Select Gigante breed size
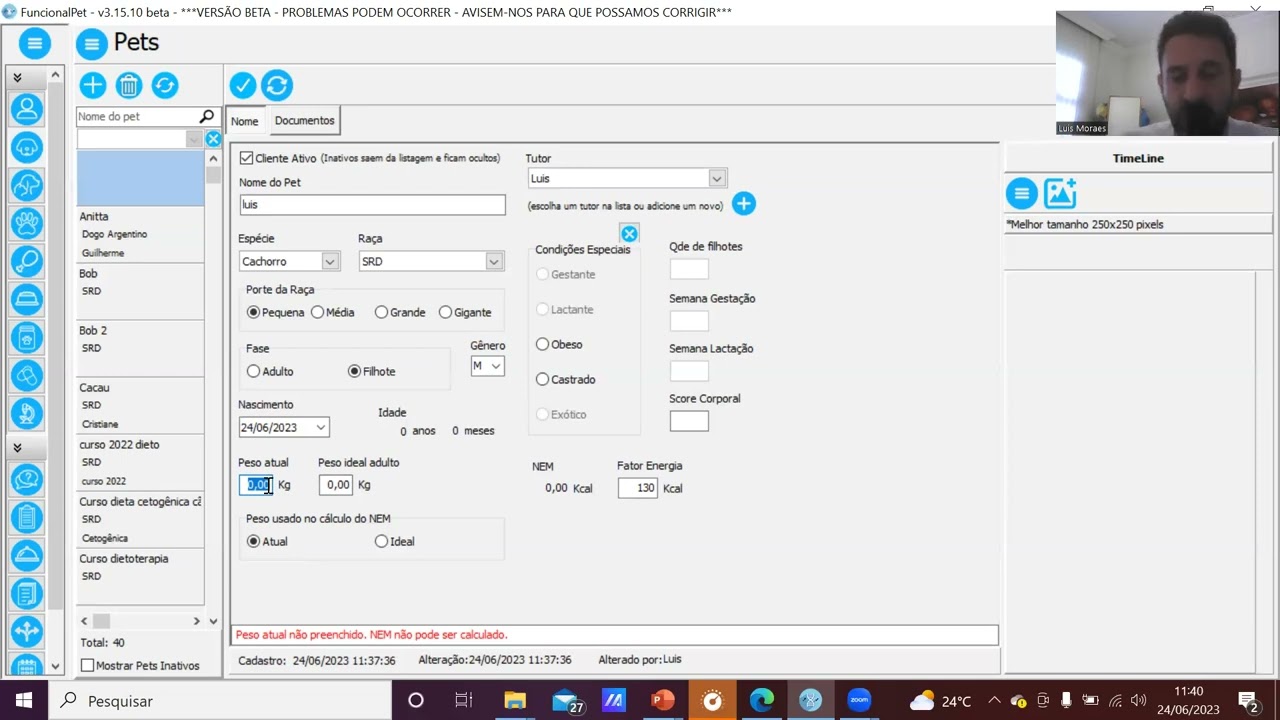Image resolution: width=1280 pixels, height=720 pixels. (445, 312)
